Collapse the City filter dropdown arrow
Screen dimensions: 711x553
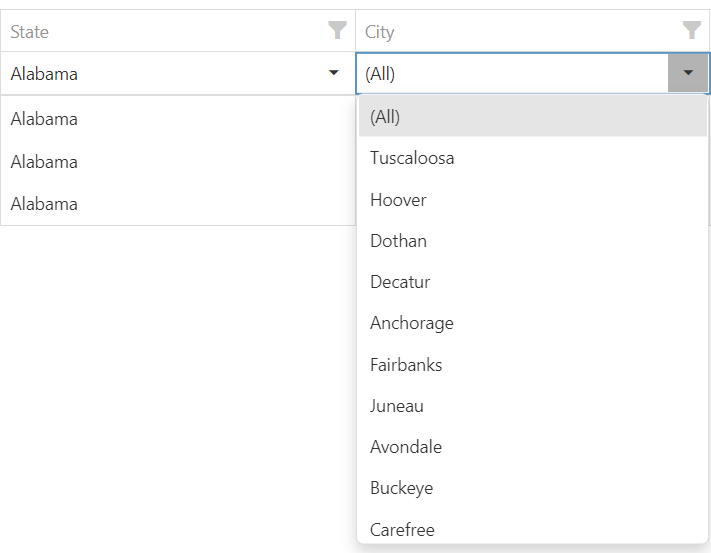pyautogui.click(x=688, y=73)
